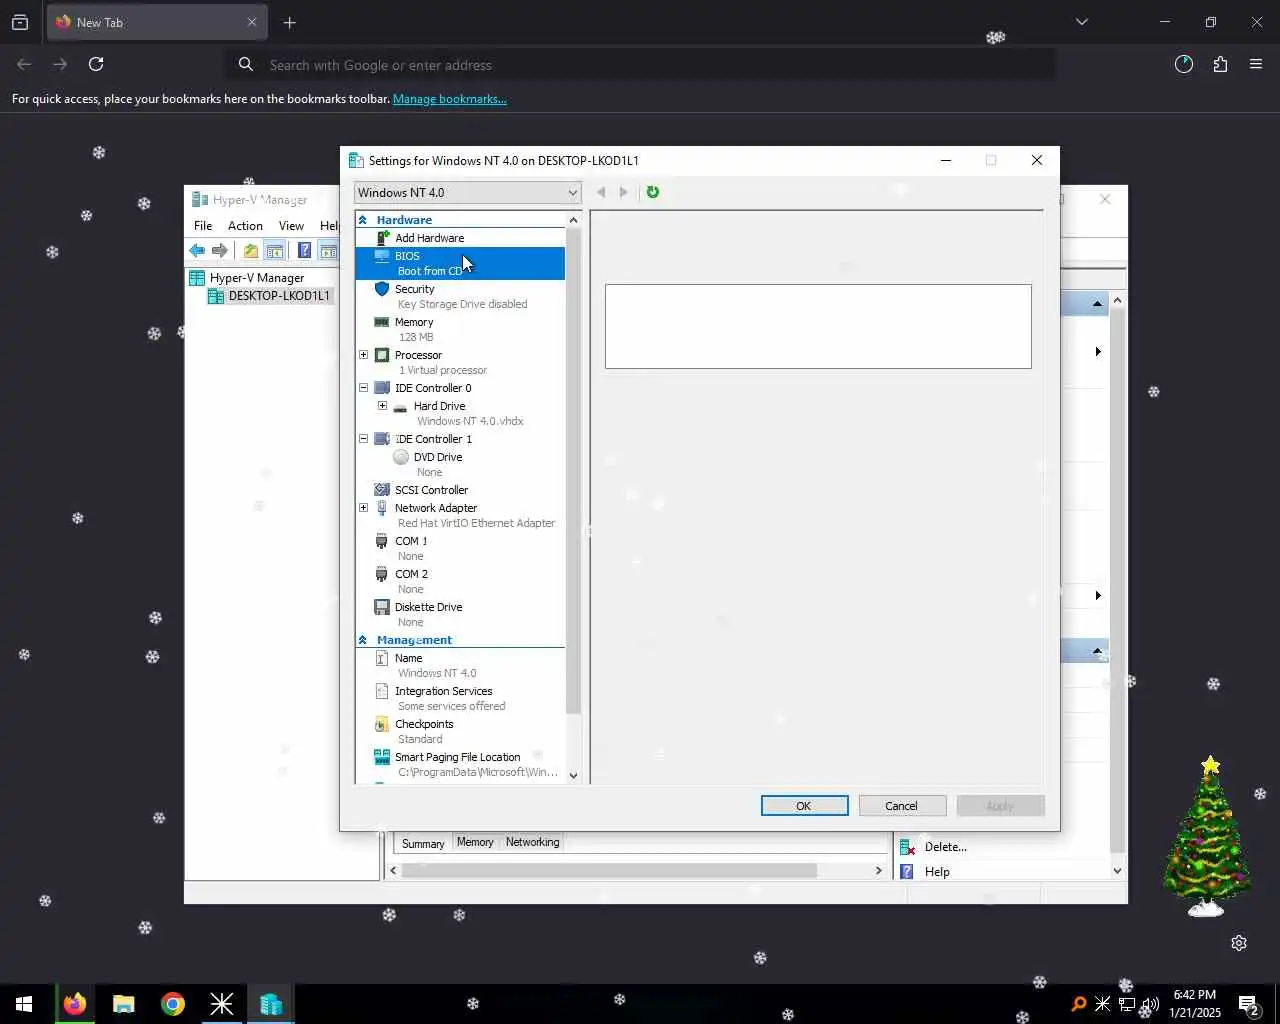Click 'Red Hat VirtIO Ethernet Adapter' text
The height and width of the screenshot is (1024, 1280).
click(x=476, y=523)
